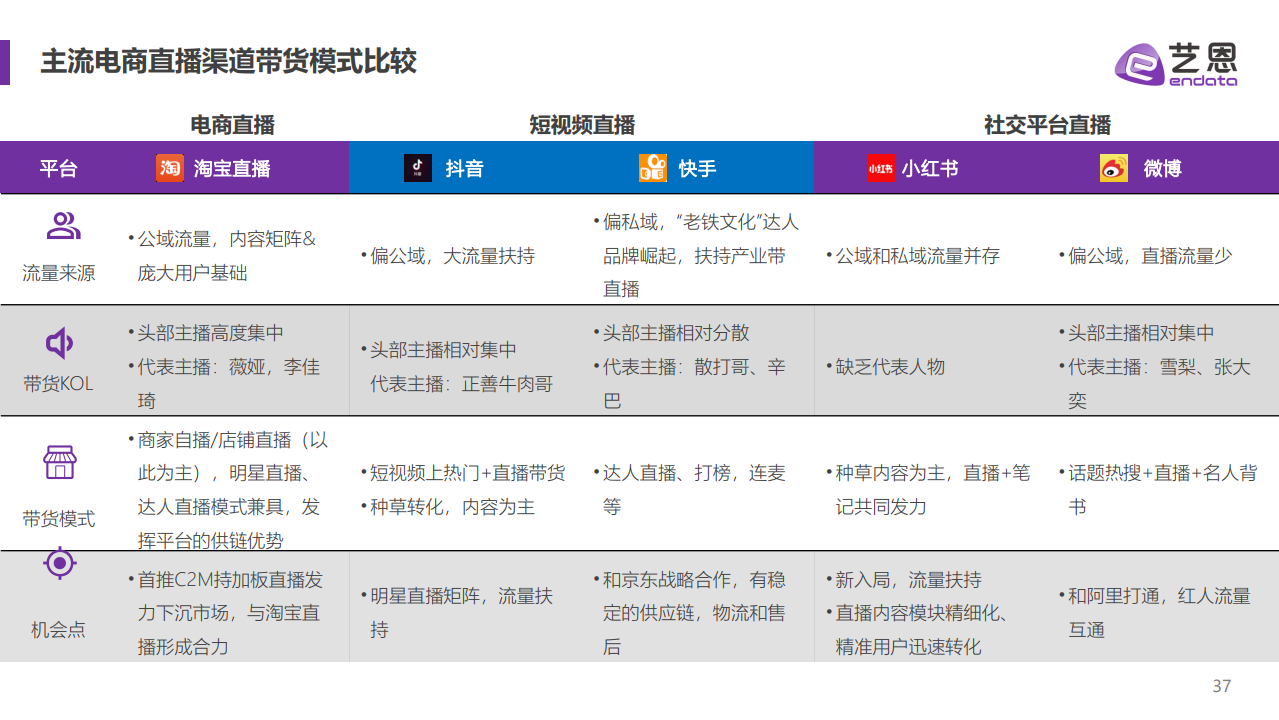Viewport: 1279px width, 720px height.
Task: Click the Taobao Live orange logo icon
Action: point(169,168)
